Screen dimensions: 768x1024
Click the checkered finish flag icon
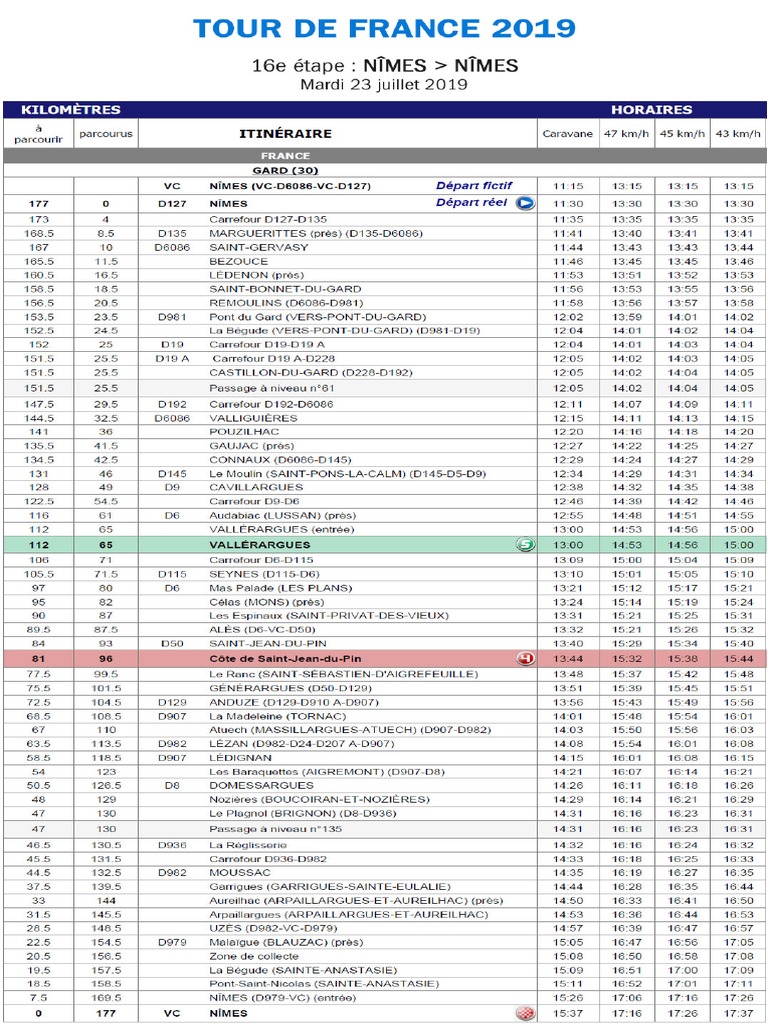coord(525,1014)
